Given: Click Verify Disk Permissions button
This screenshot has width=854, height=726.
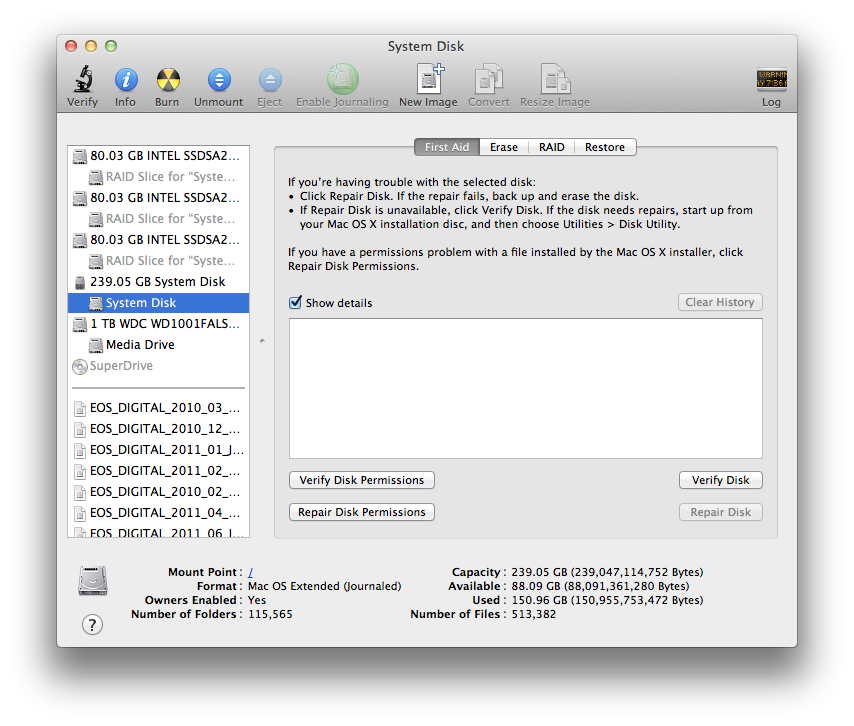Looking at the screenshot, I should point(362,480).
